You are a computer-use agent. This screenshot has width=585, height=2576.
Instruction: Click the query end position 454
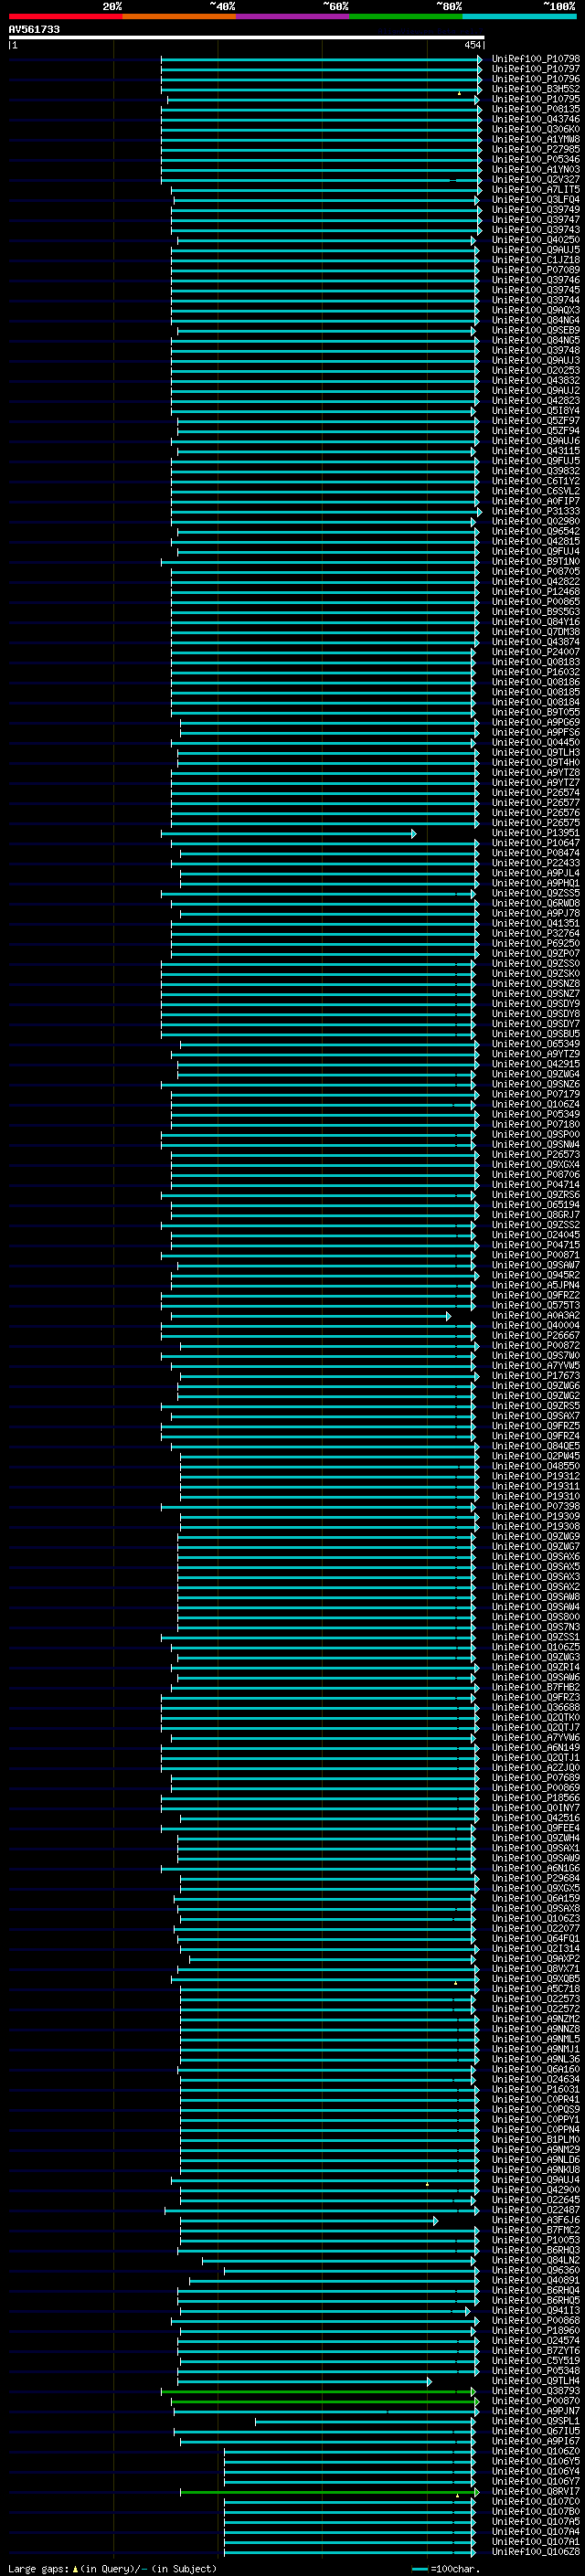click(472, 45)
